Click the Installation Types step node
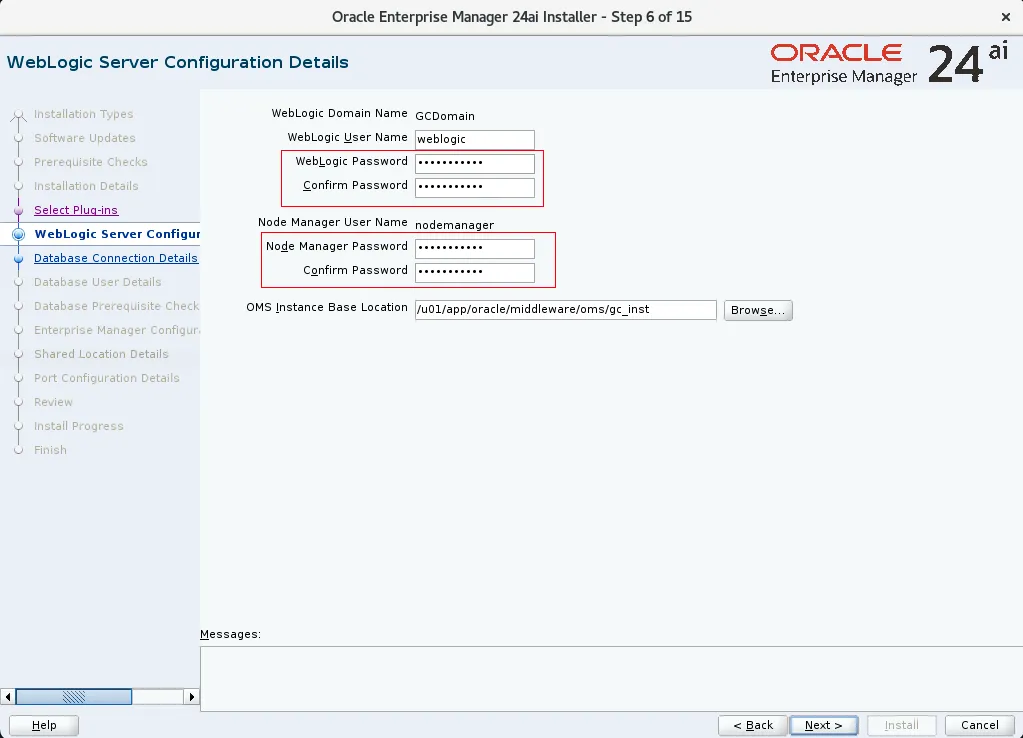 pos(18,114)
